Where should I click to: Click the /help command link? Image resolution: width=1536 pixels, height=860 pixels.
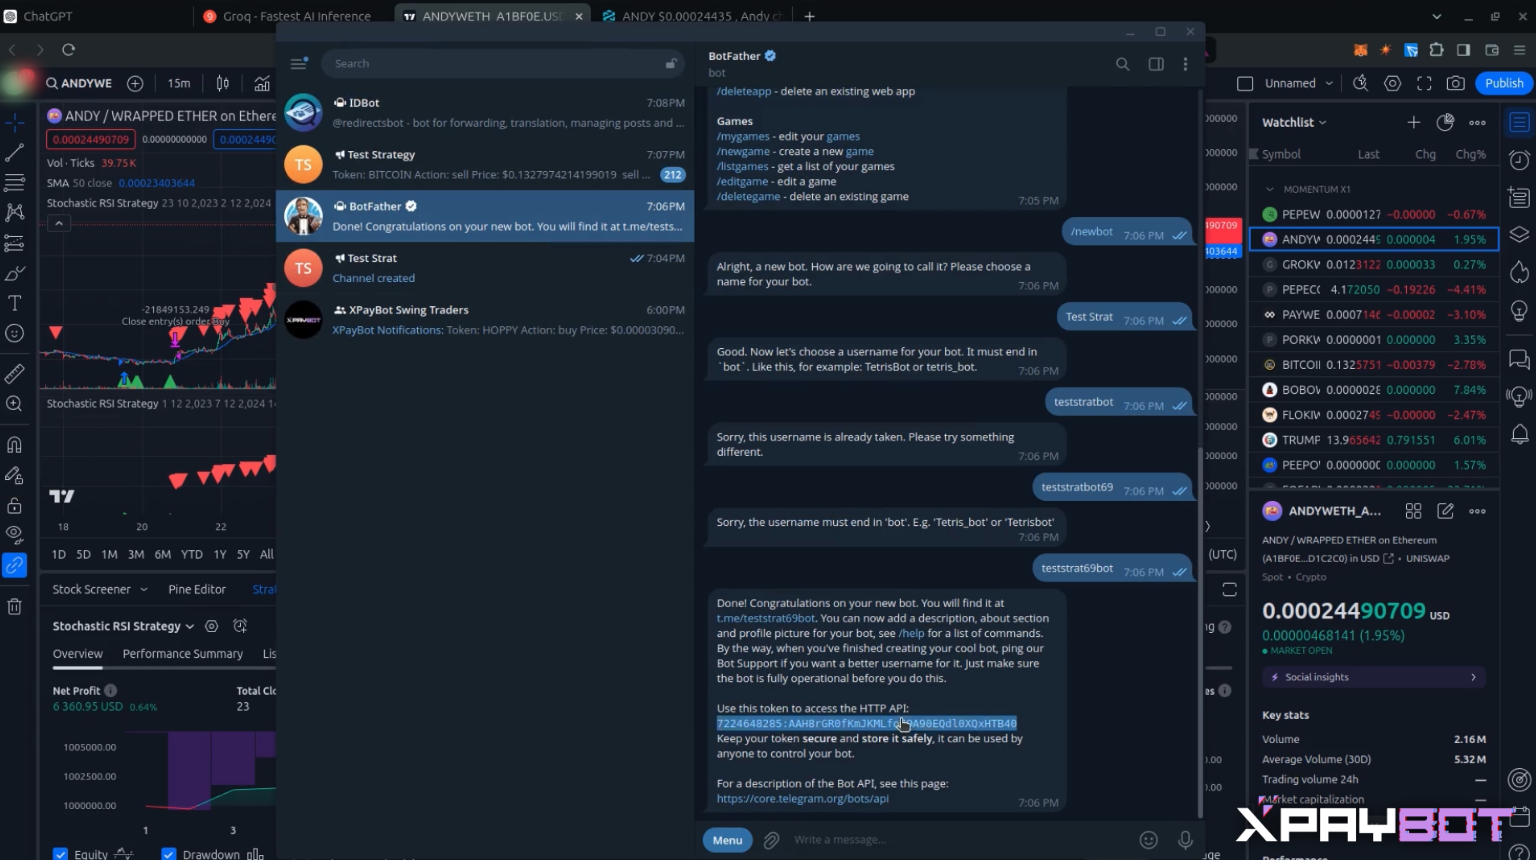911,633
